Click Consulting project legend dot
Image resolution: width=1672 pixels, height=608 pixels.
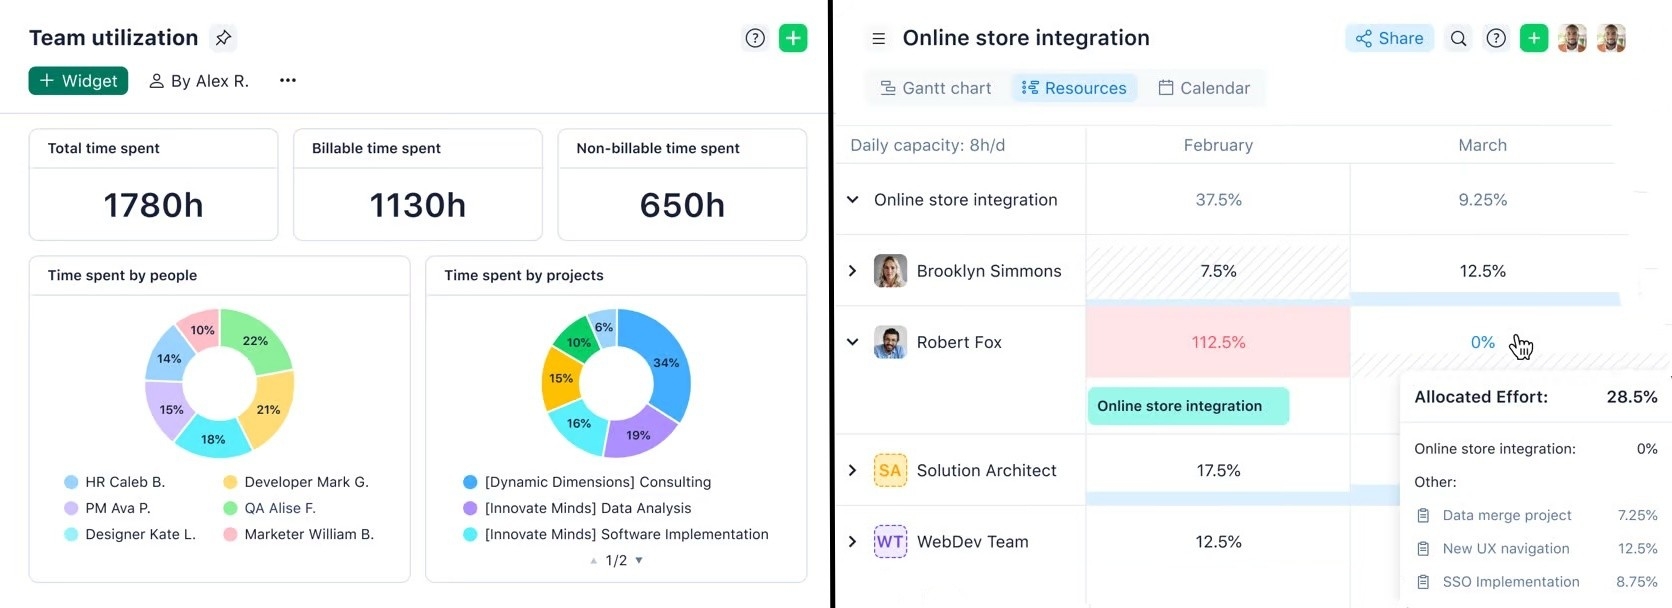[x=470, y=482]
